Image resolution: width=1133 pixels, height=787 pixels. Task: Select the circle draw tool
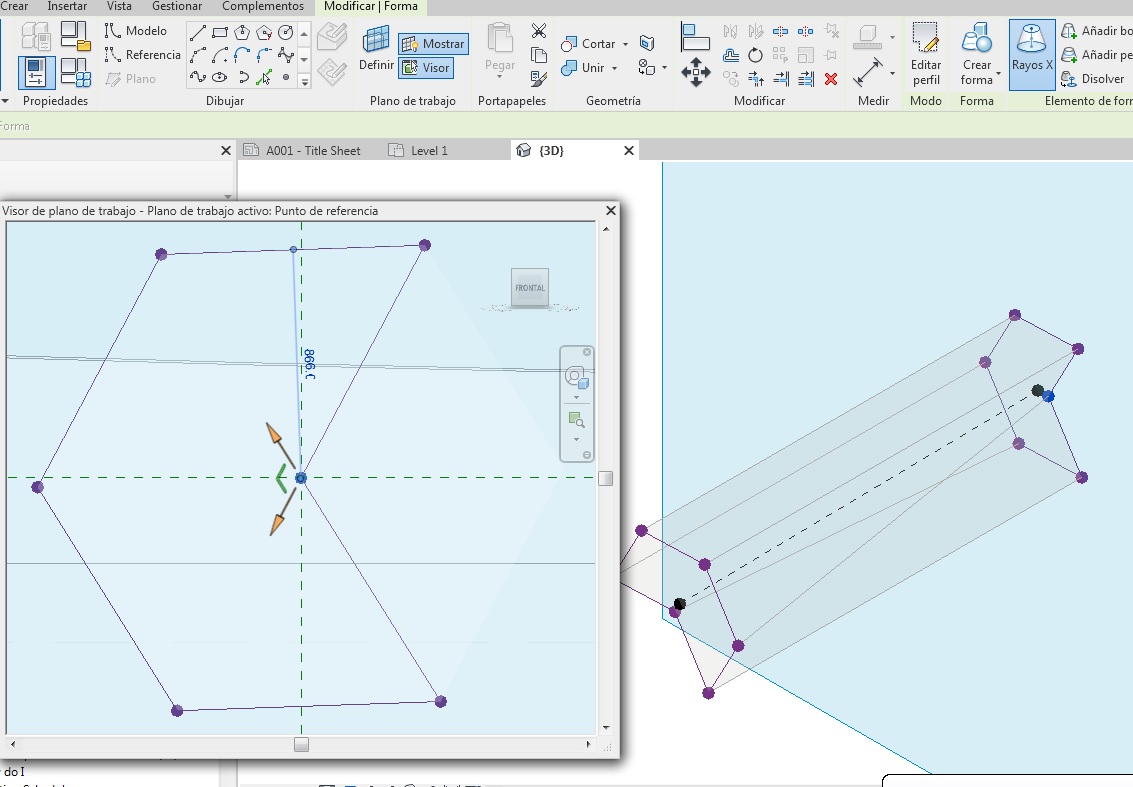[x=286, y=33]
